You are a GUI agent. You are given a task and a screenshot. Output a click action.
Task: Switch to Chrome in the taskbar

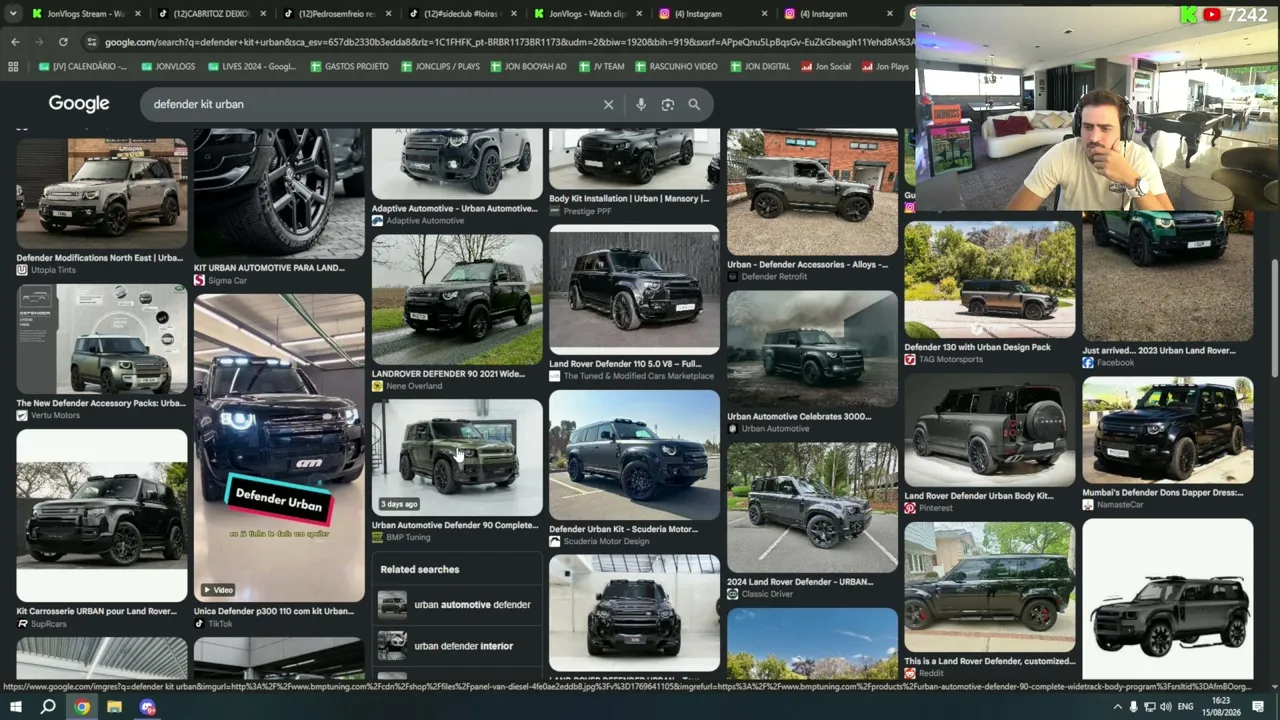pyautogui.click(x=82, y=707)
